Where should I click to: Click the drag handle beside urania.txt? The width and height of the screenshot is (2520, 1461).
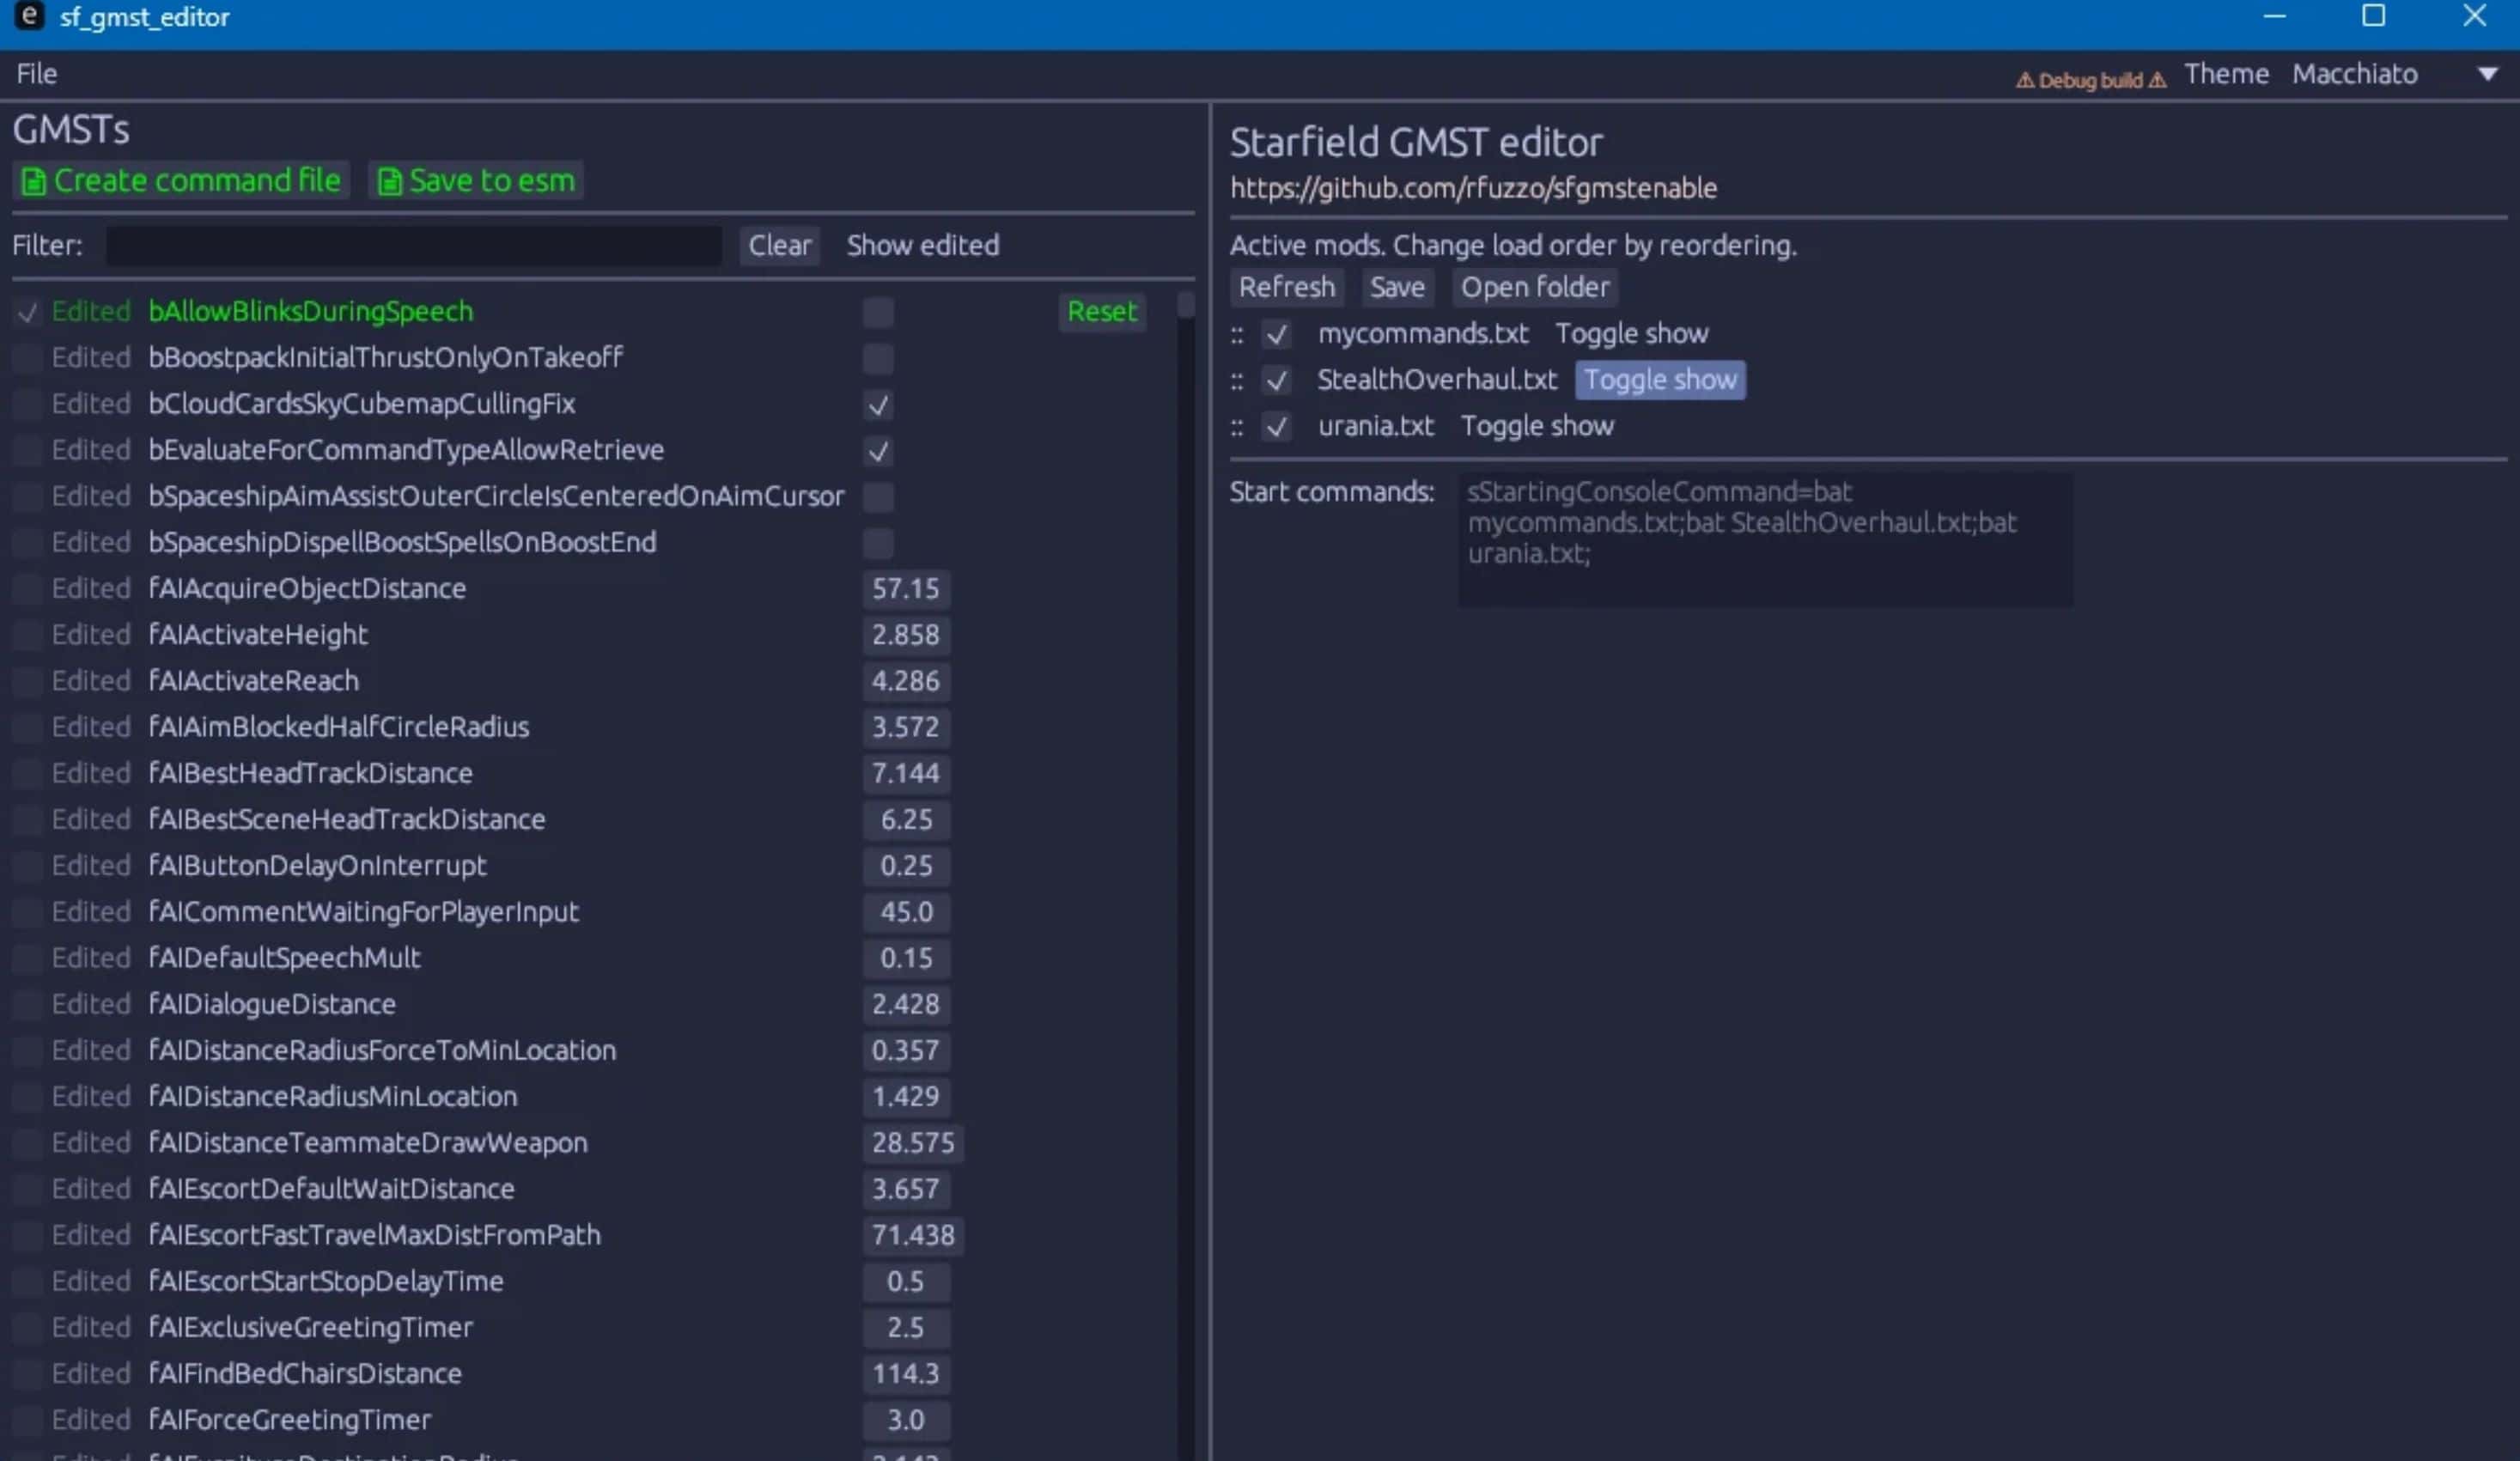point(1237,427)
